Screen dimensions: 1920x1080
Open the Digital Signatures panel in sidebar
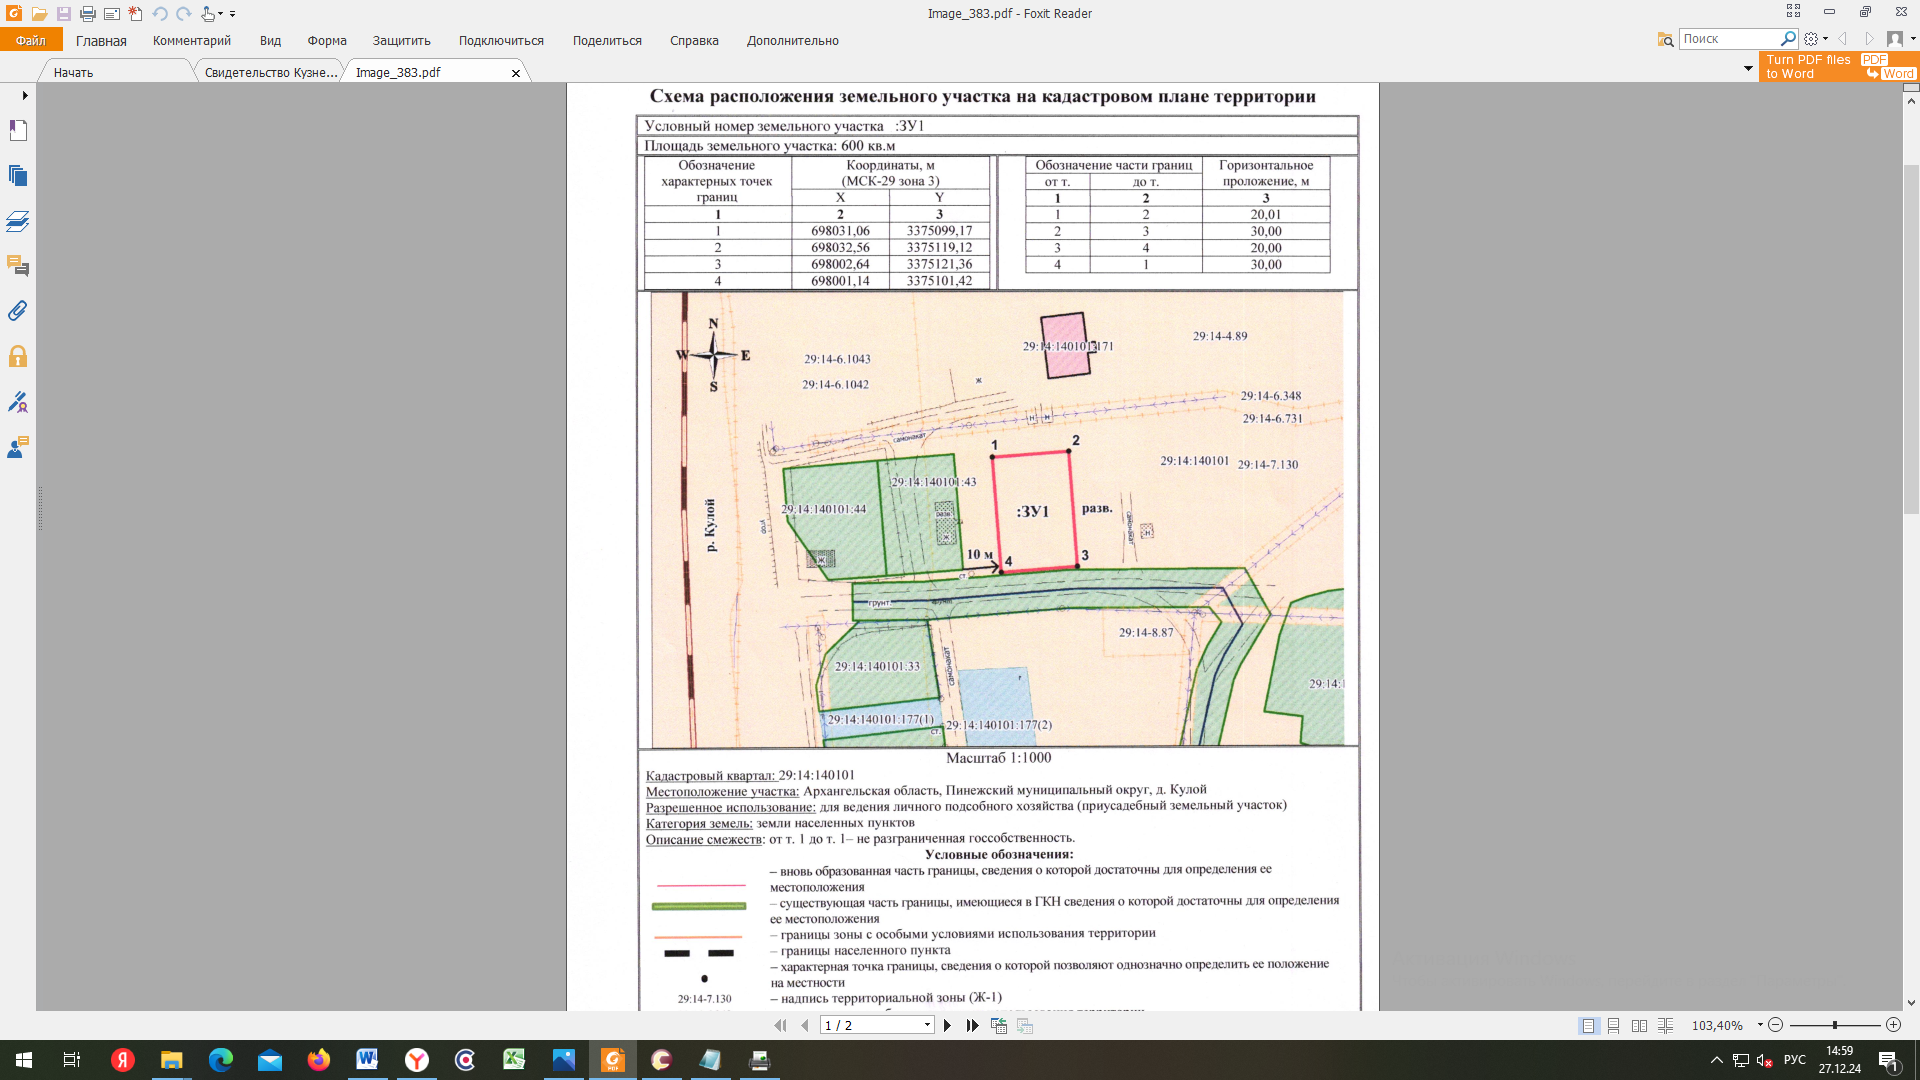(x=18, y=402)
